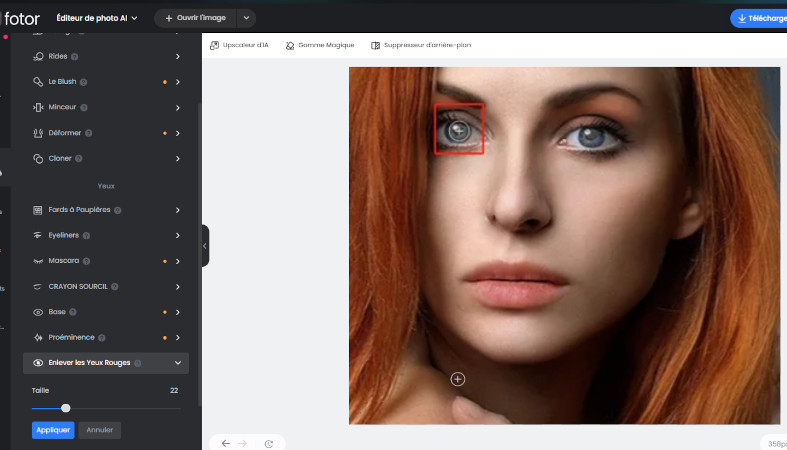Select the CRAYON SOURCIL eyebrow icon
Screen dimensions: 787x450
(x=38, y=286)
